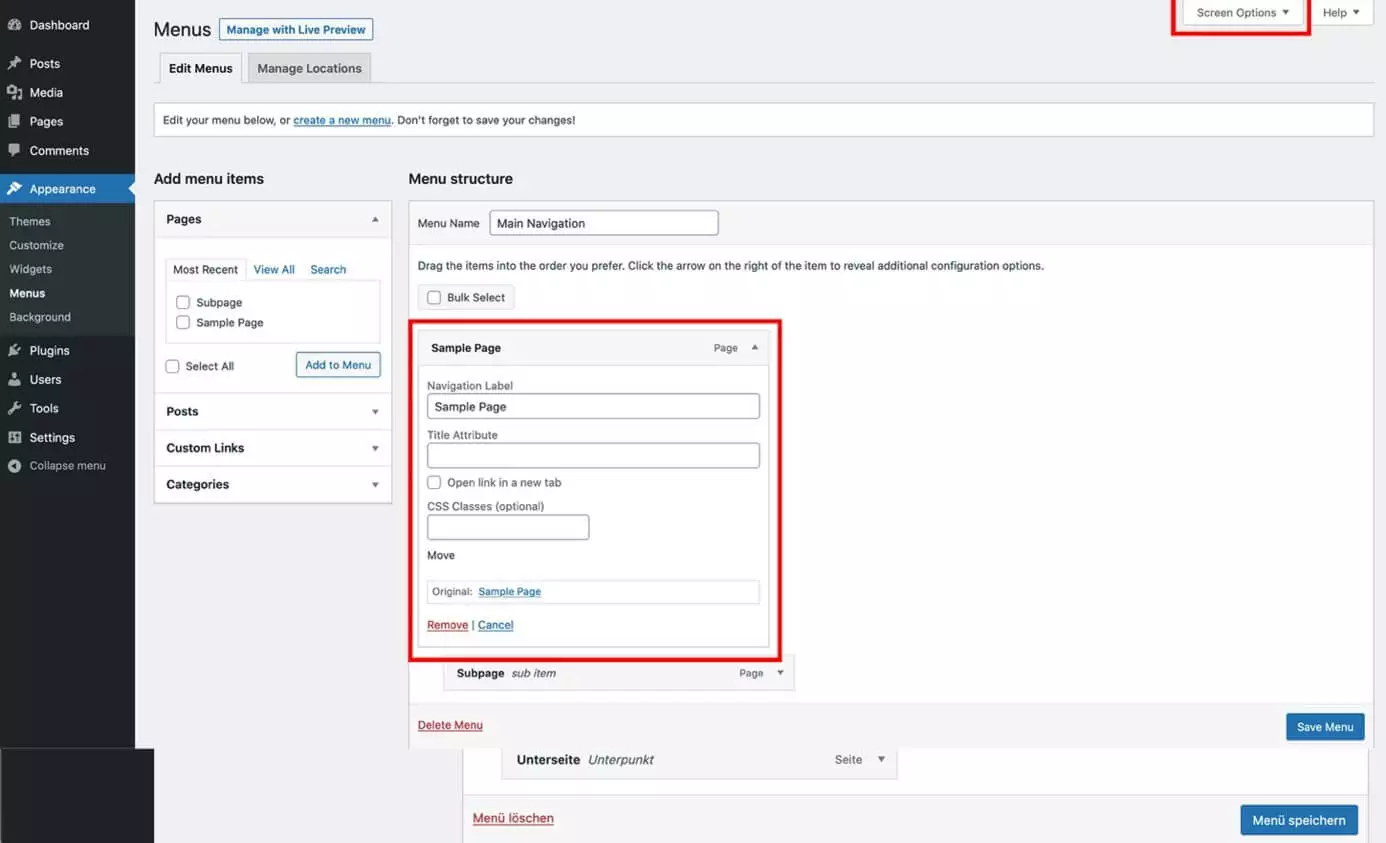
Task: Click the Menu Name input field
Action: coord(603,223)
